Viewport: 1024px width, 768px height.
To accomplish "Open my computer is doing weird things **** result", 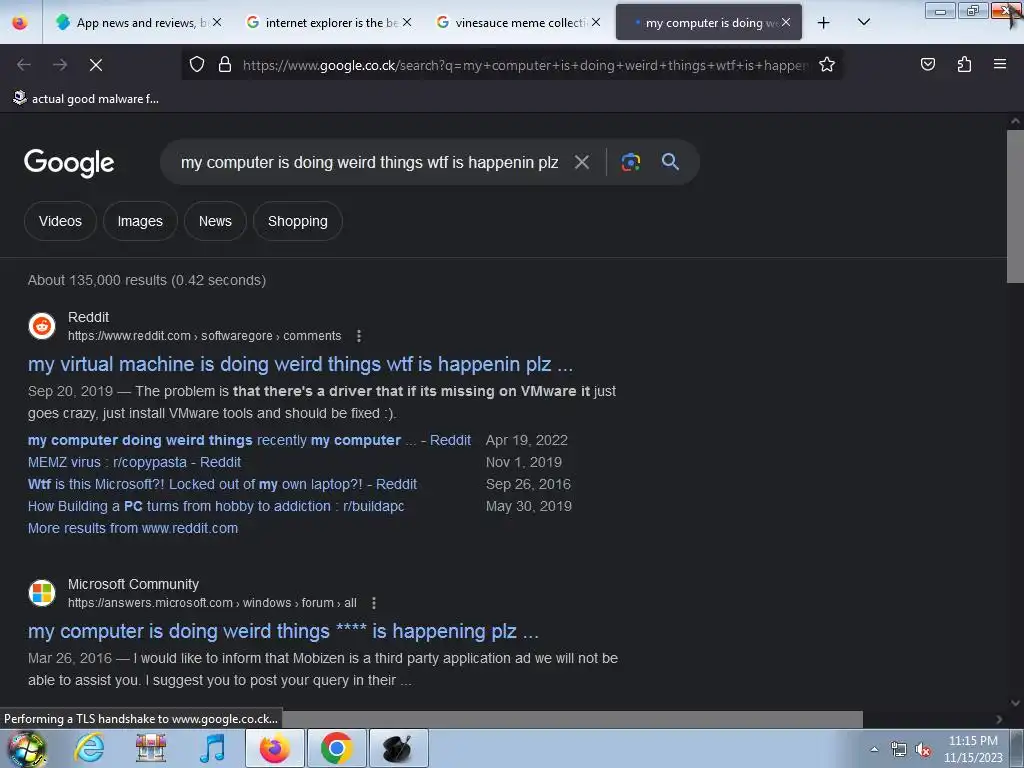I will pos(283,631).
